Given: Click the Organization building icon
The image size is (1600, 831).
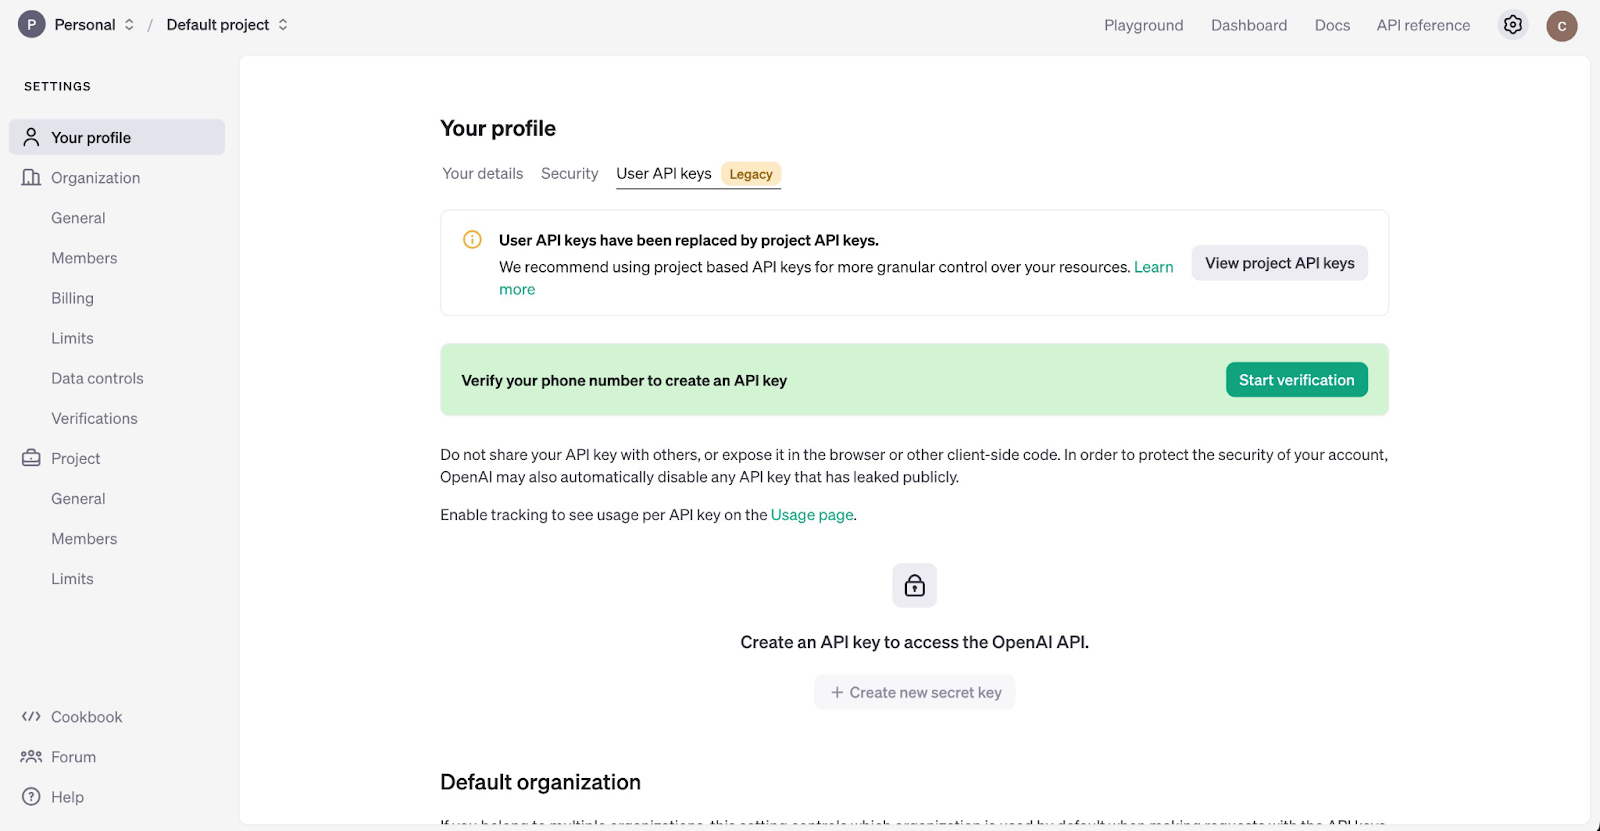Looking at the screenshot, I should tap(31, 177).
